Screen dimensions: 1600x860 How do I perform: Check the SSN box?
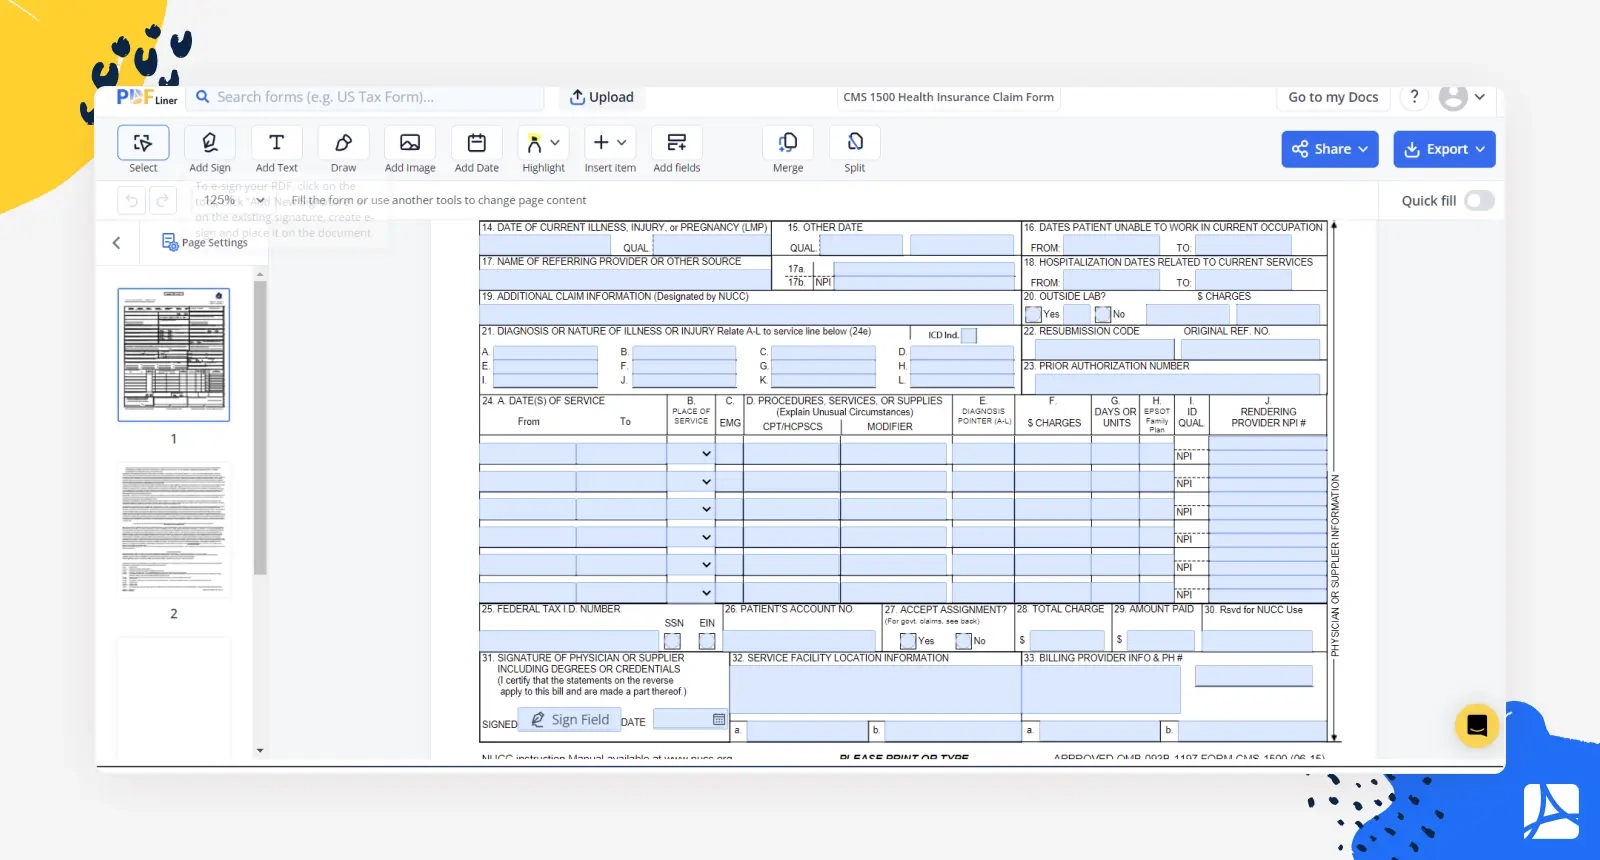[x=672, y=641]
